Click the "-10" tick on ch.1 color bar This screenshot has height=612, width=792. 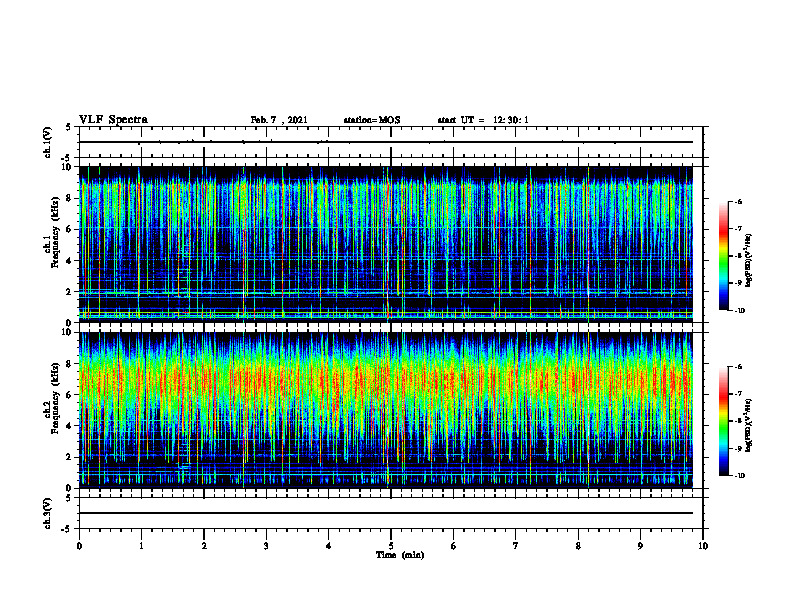coord(740,311)
